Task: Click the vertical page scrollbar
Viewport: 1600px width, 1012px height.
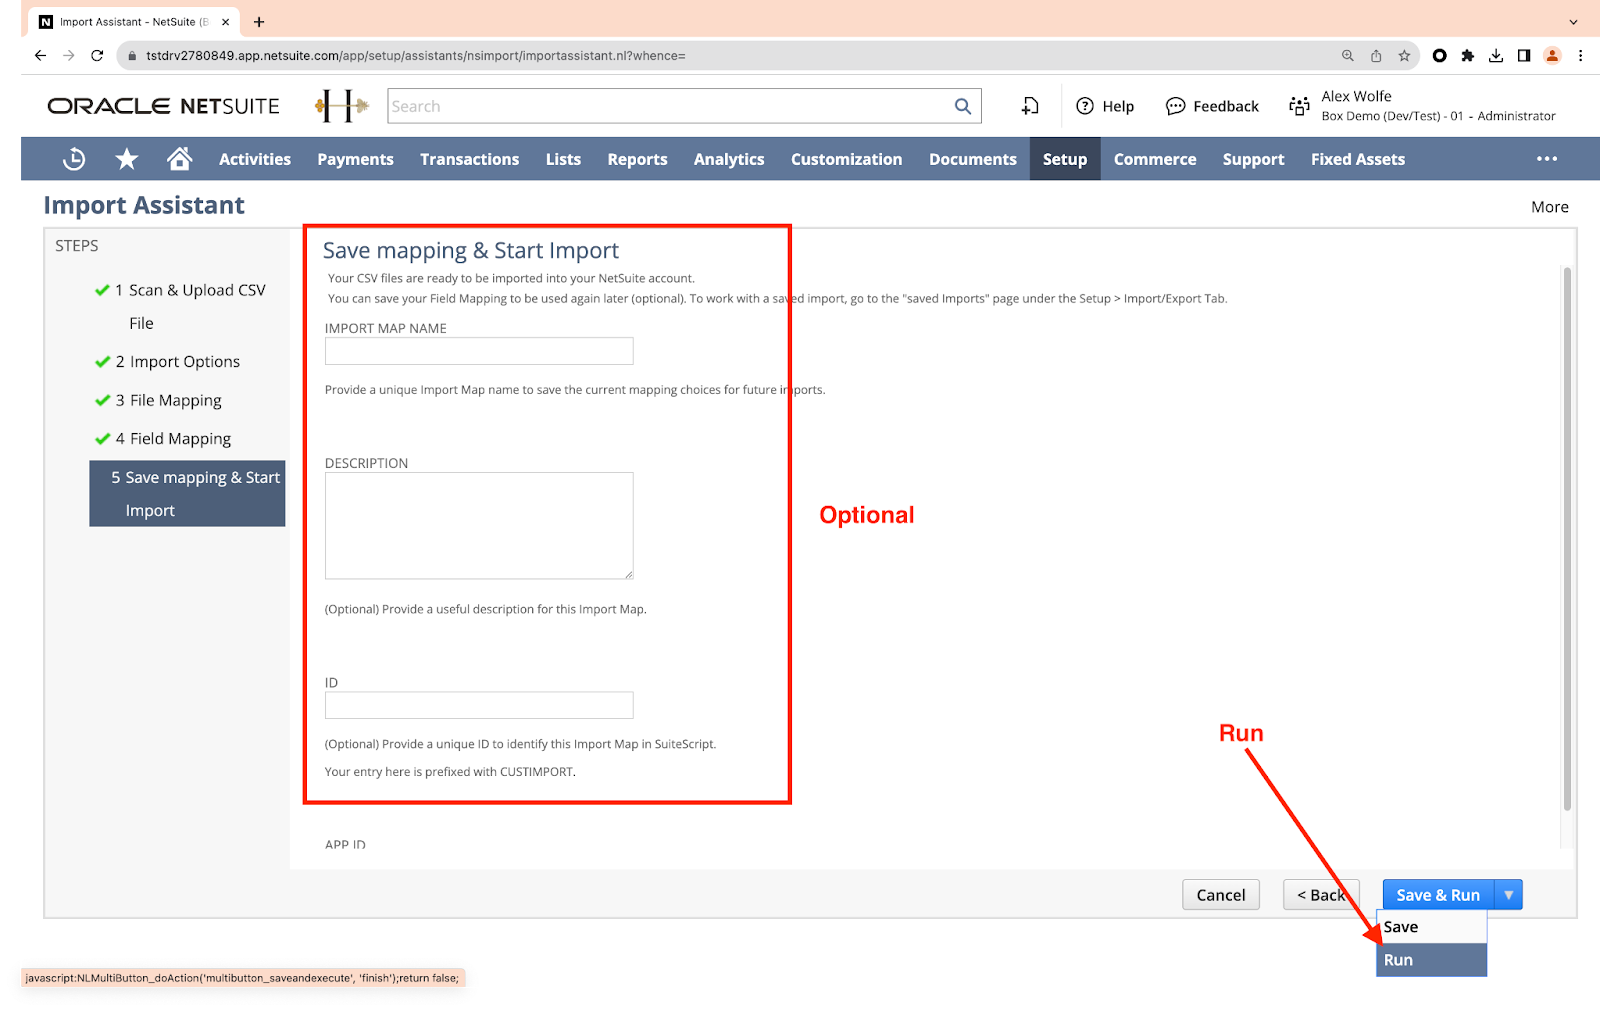Action: [1567, 540]
